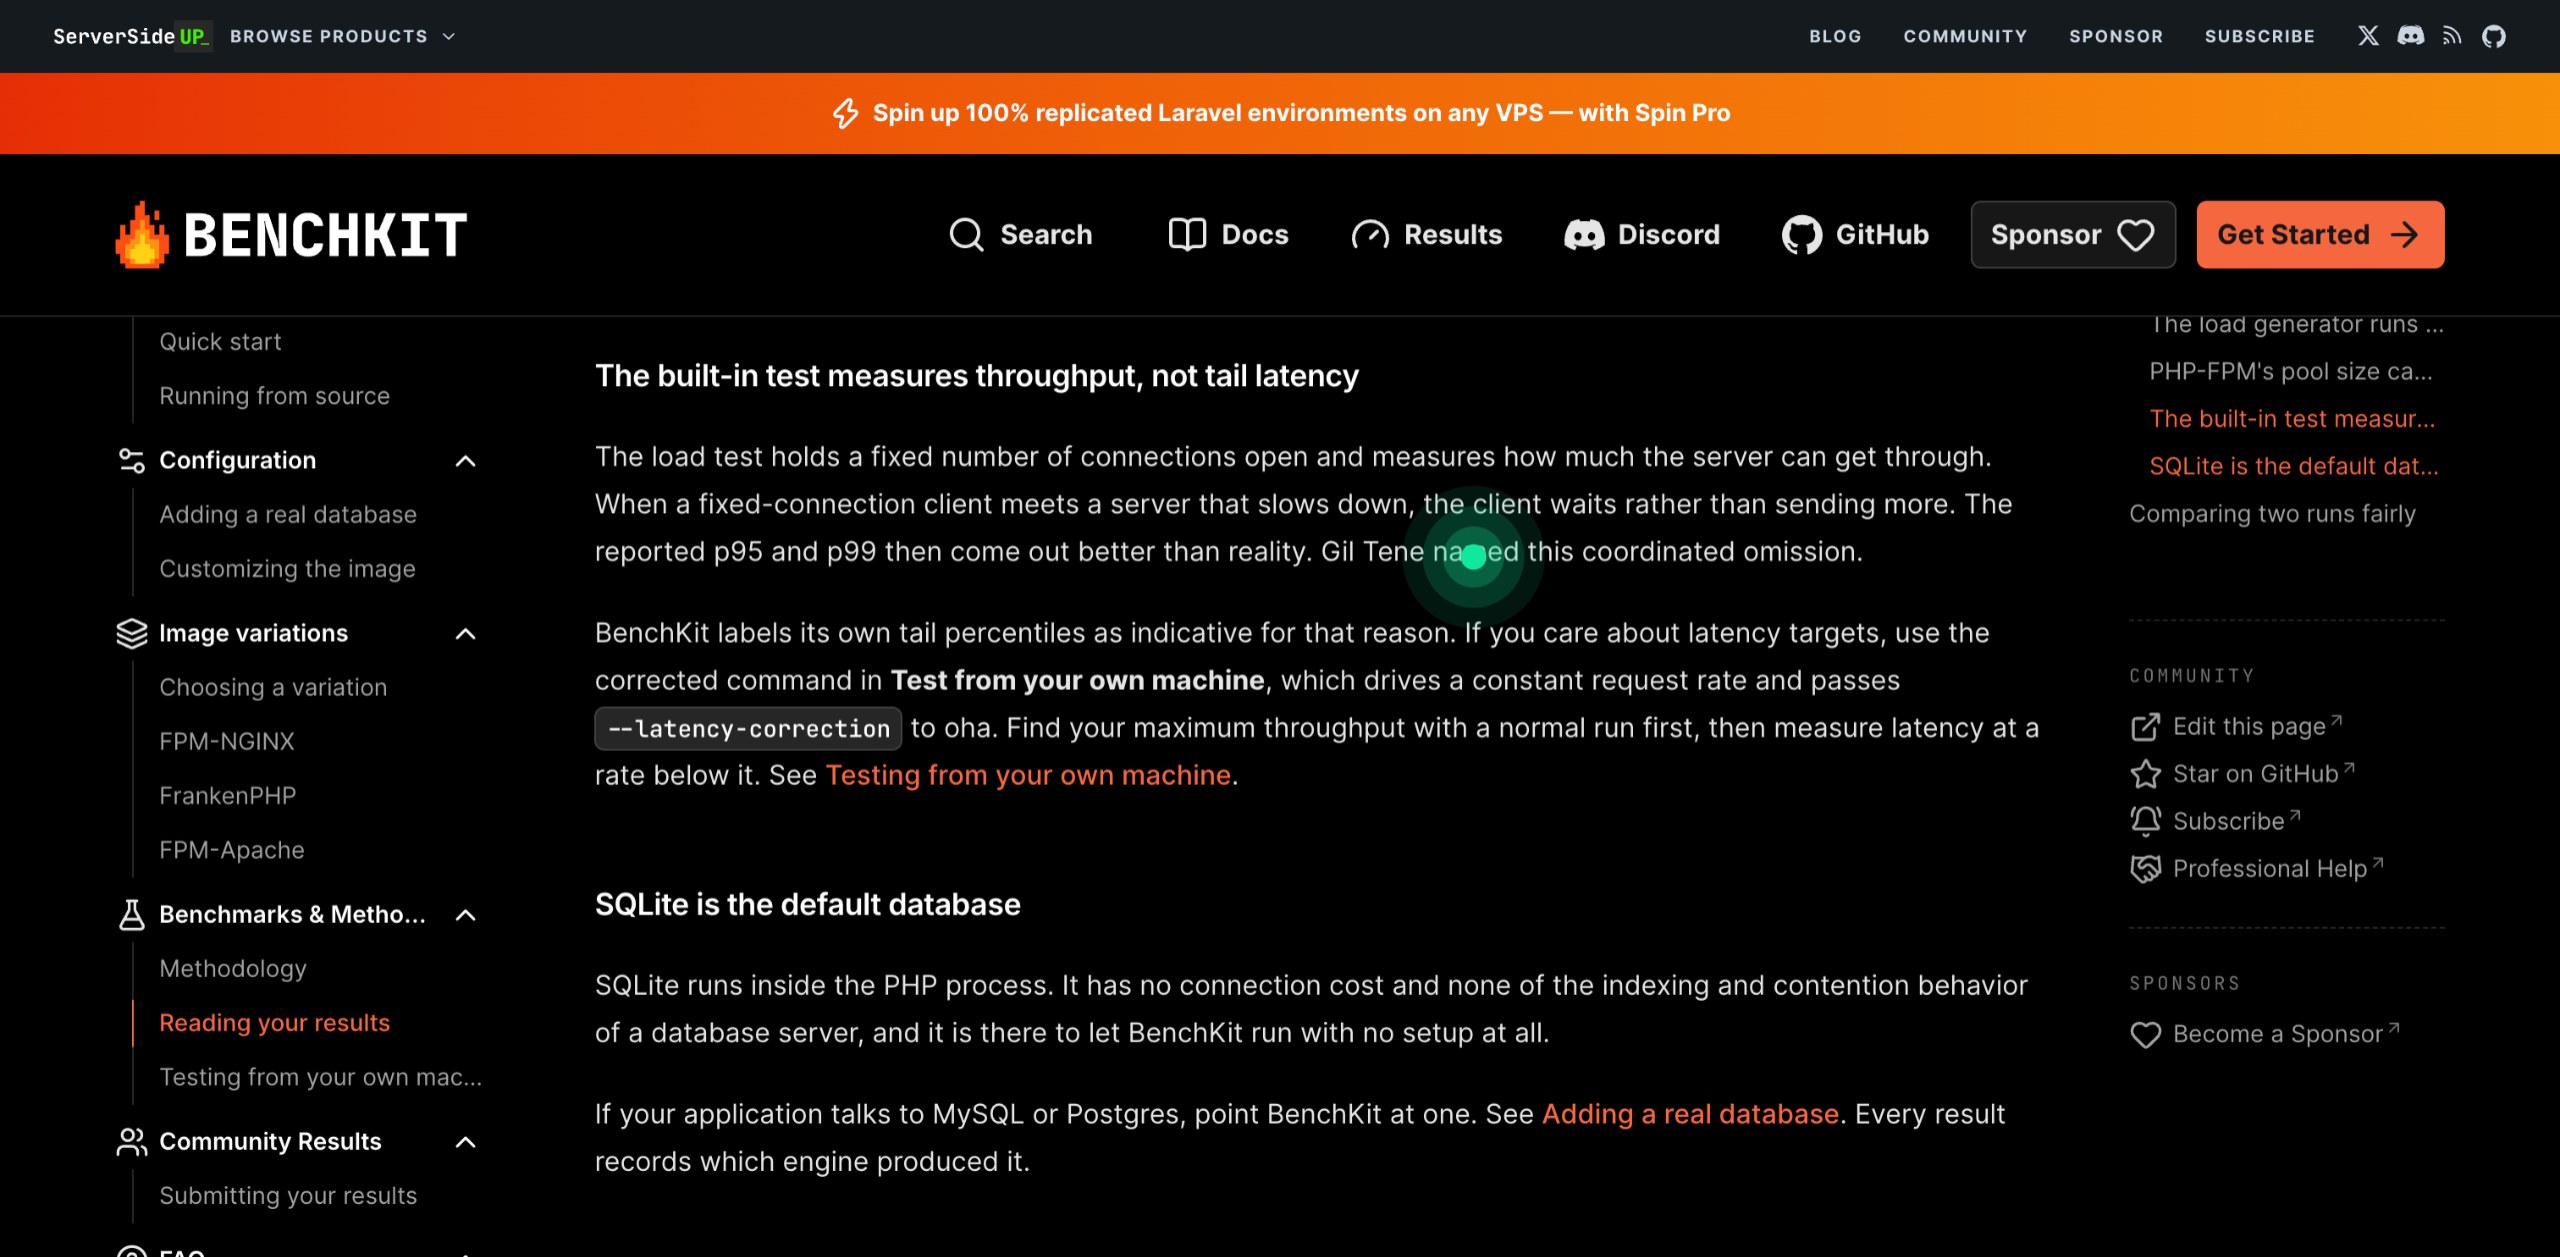Open Reading your results sidebar item
This screenshot has width=2560, height=1257.
point(274,1023)
